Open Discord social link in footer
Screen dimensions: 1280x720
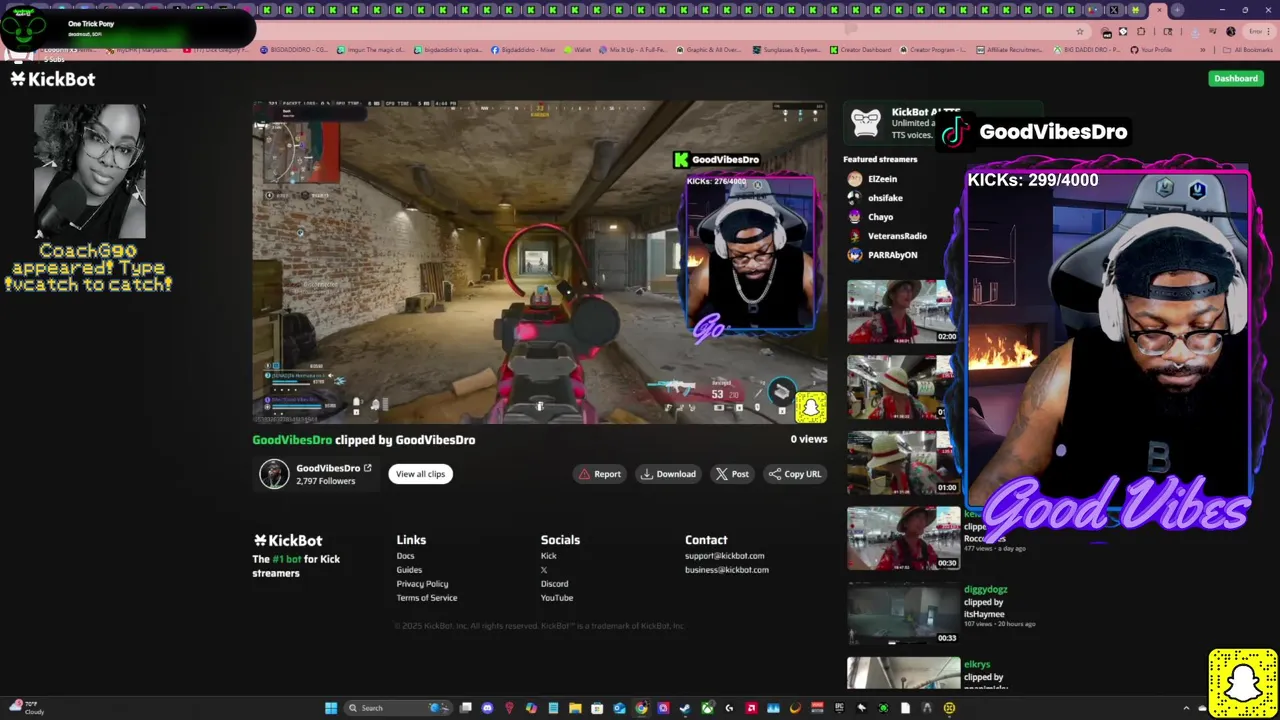tap(554, 584)
